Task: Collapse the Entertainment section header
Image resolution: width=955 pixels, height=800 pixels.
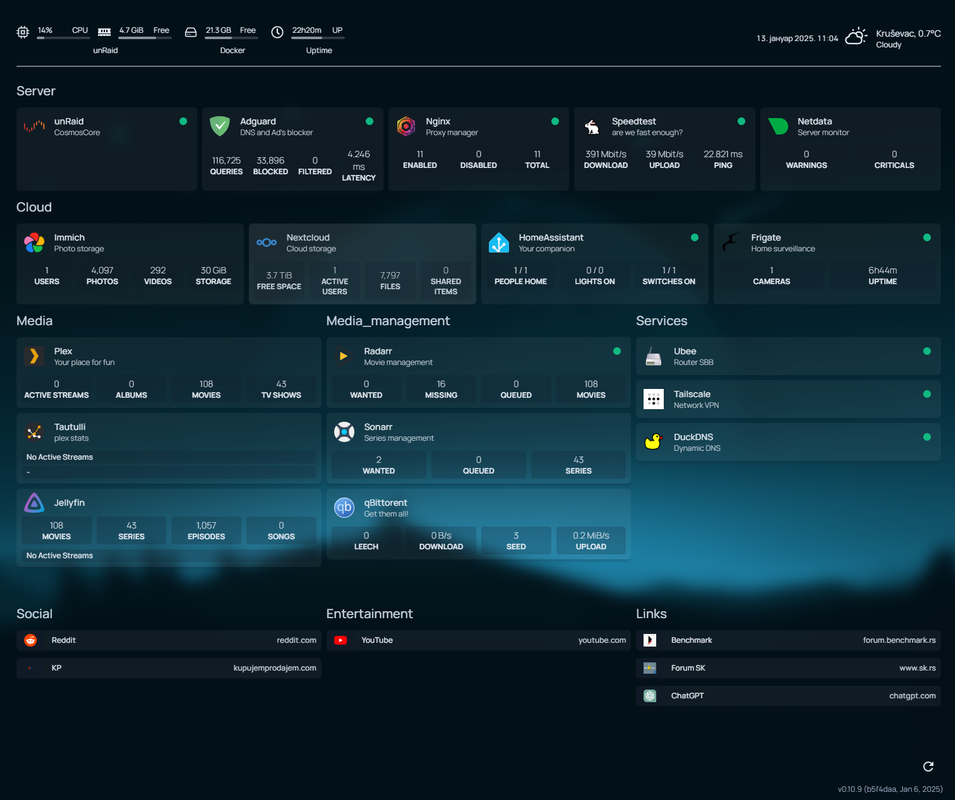Action: click(369, 614)
